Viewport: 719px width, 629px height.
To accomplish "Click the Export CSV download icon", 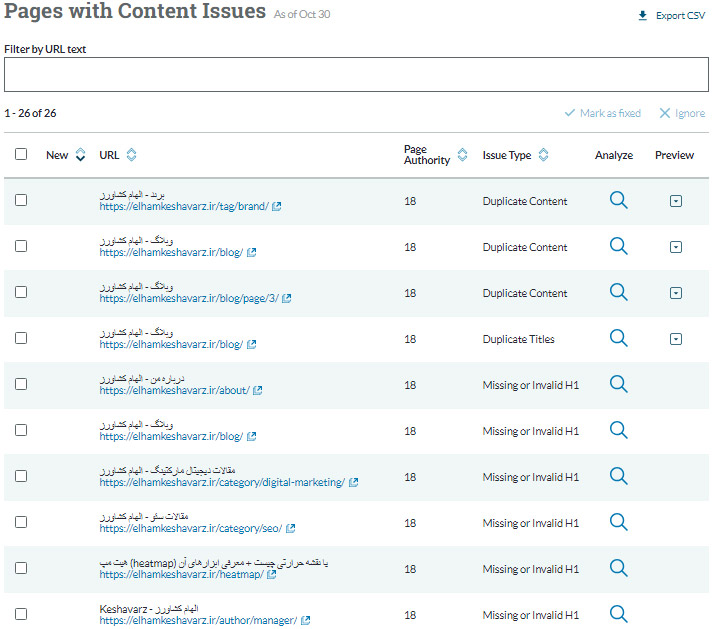I will [643, 16].
